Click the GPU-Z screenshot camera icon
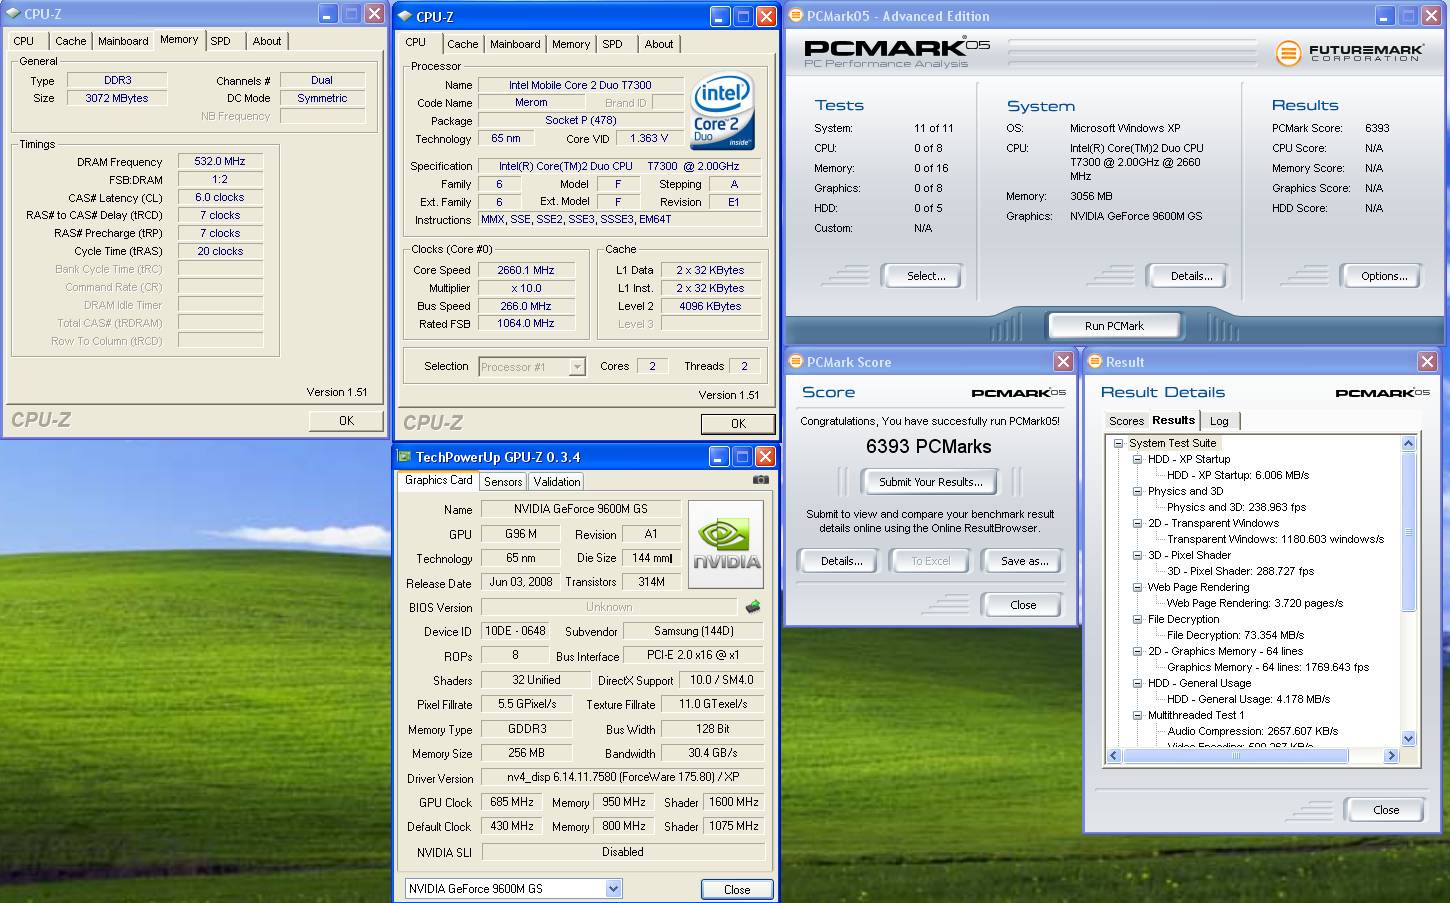The image size is (1450, 903). pyautogui.click(x=761, y=480)
